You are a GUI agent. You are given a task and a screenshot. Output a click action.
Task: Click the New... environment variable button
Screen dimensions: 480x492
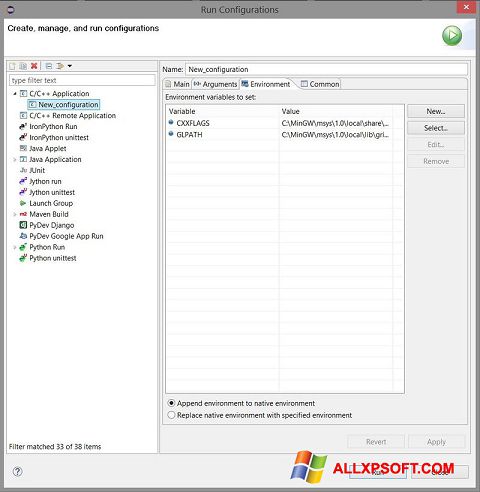(x=436, y=111)
